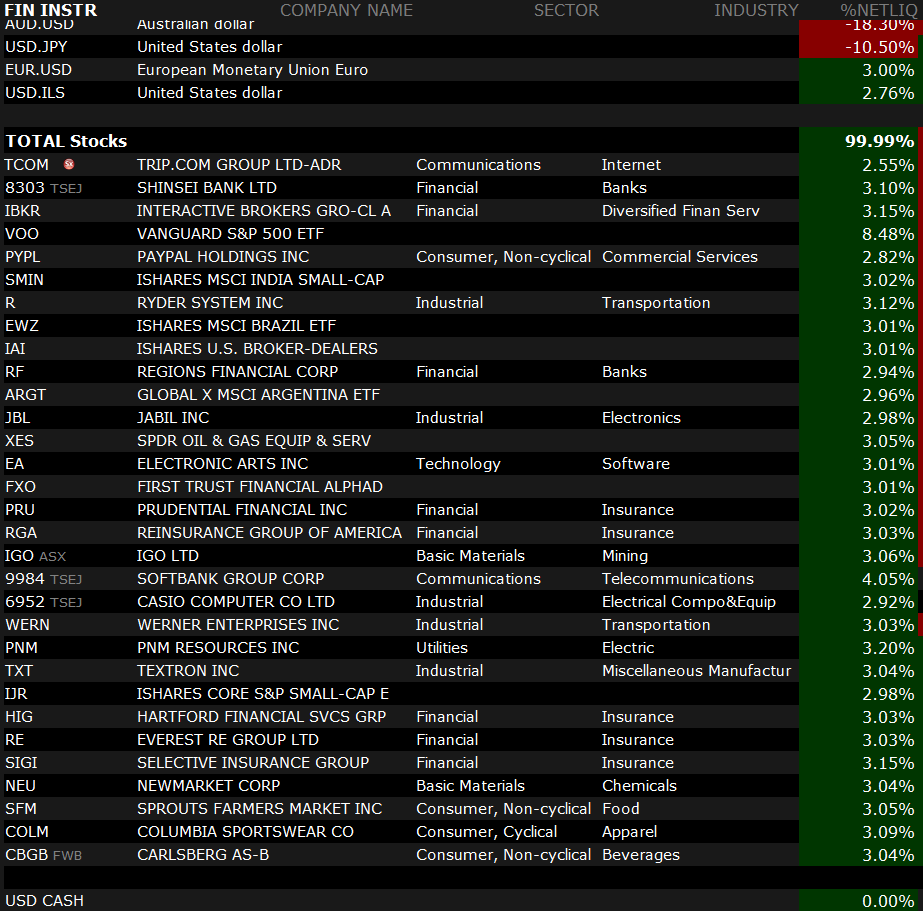Viewport: 923px width, 911px height.
Task: Select the TOTAL Stocks summary row
Action: pos(460,141)
